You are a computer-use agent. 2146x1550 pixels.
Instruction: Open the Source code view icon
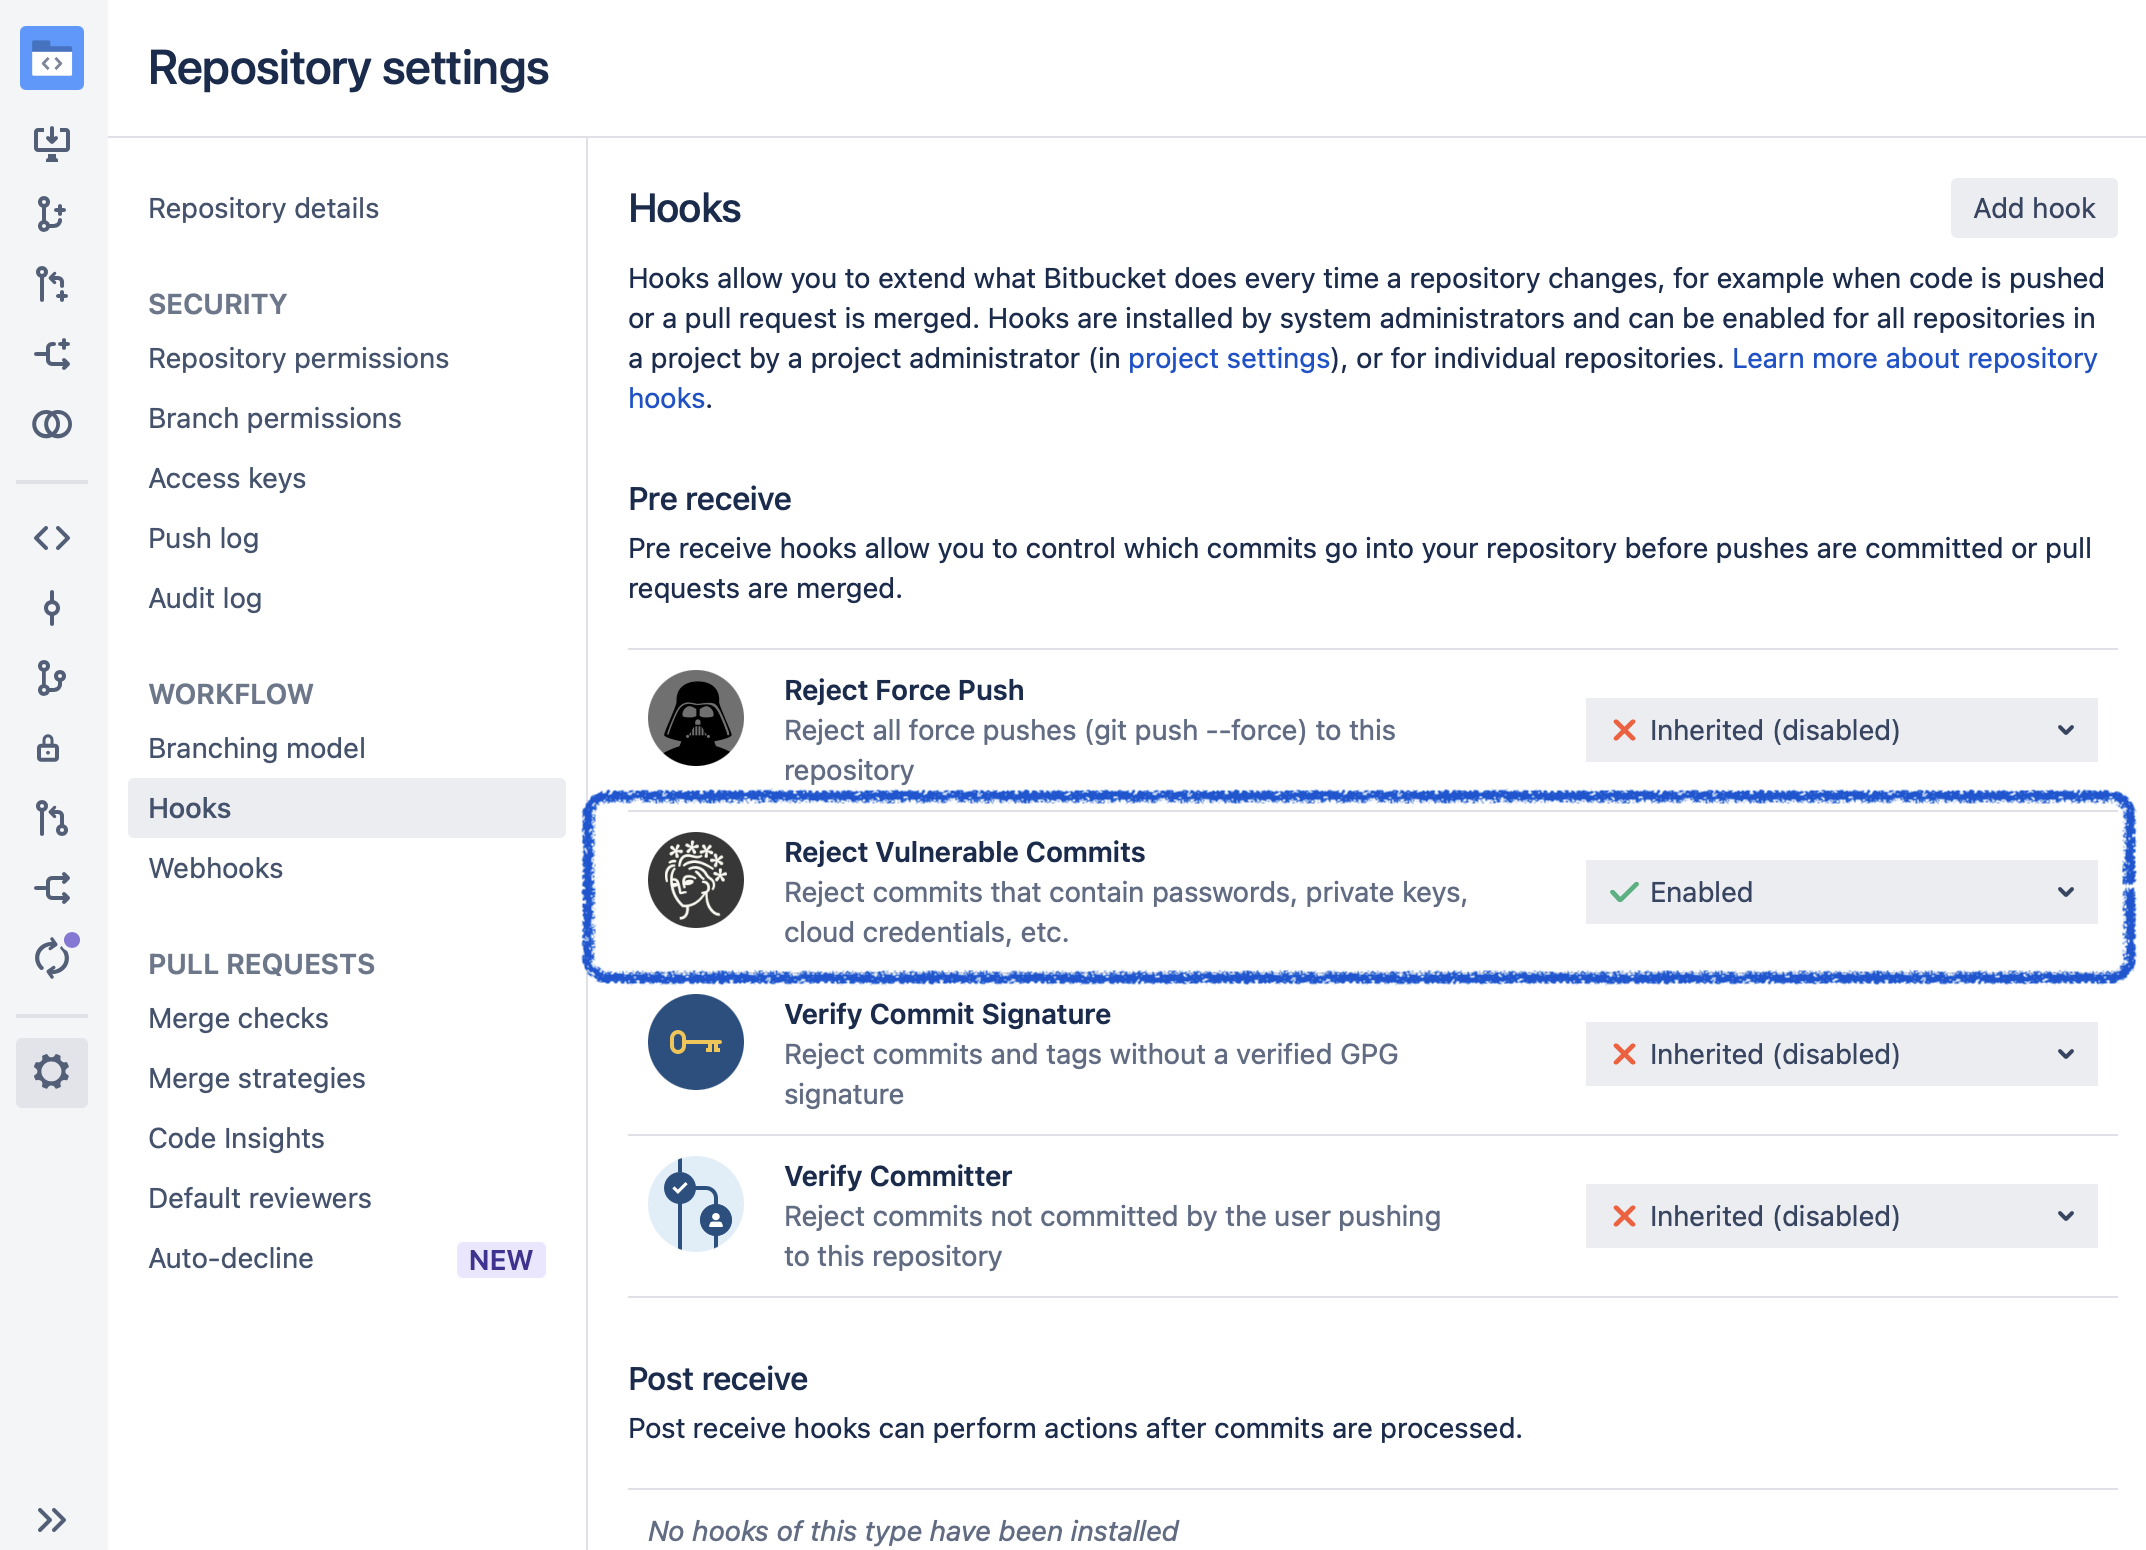click(x=51, y=538)
